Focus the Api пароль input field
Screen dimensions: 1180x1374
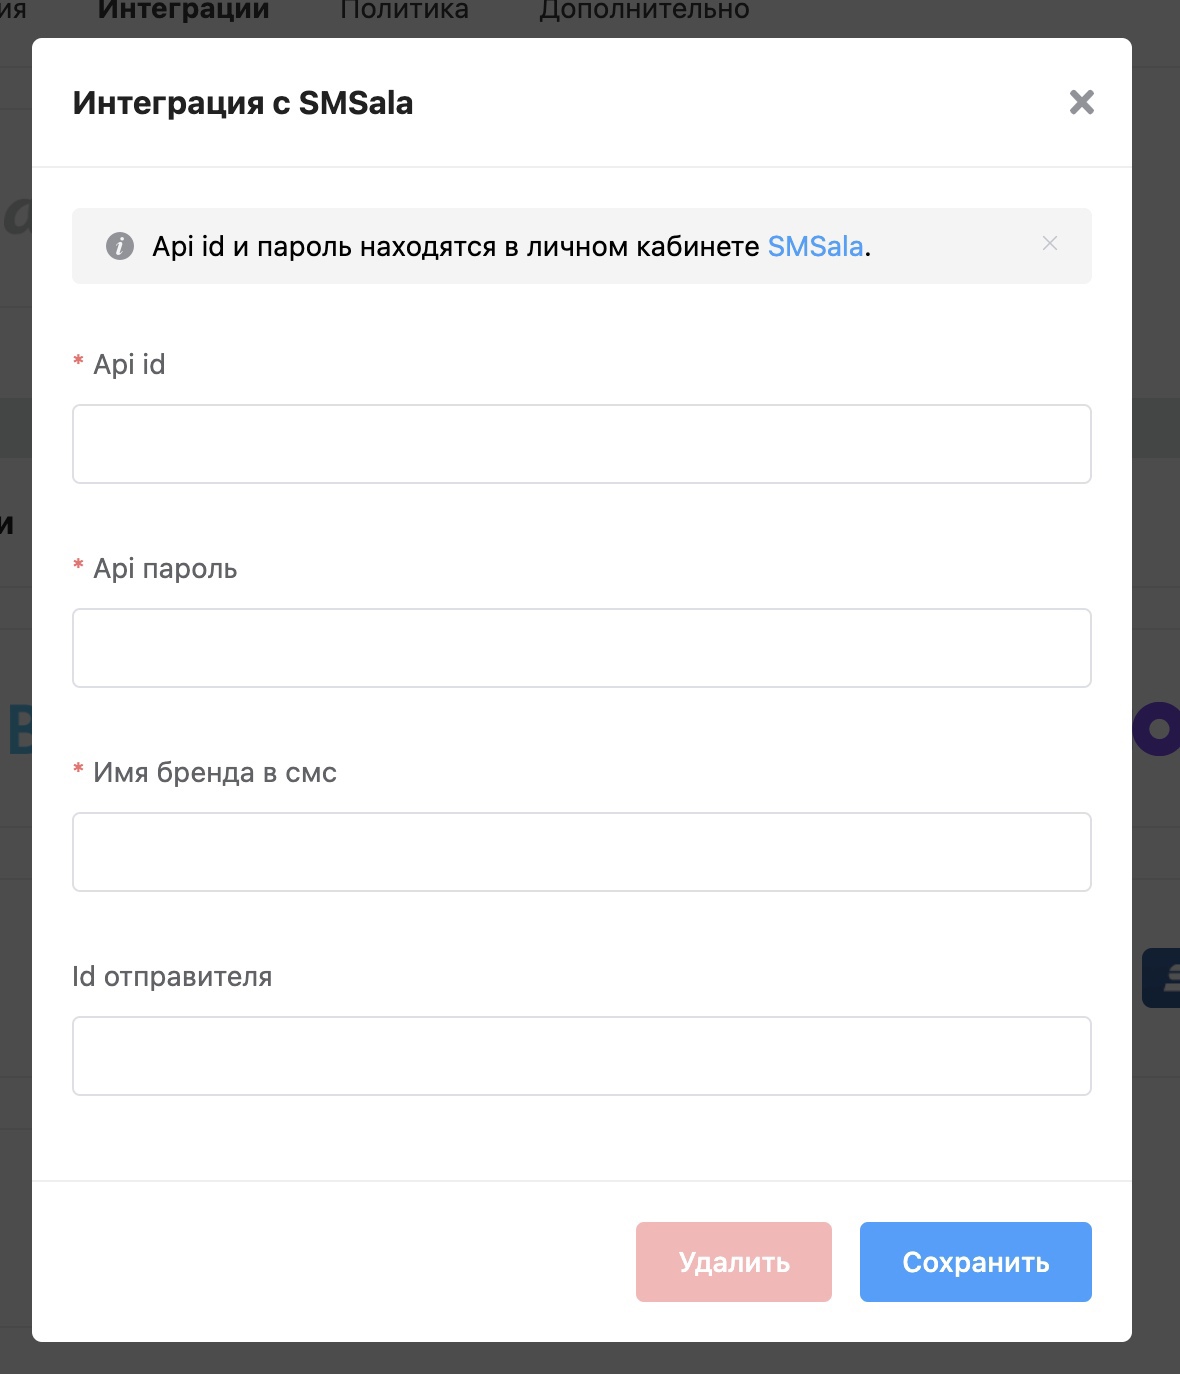click(581, 648)
